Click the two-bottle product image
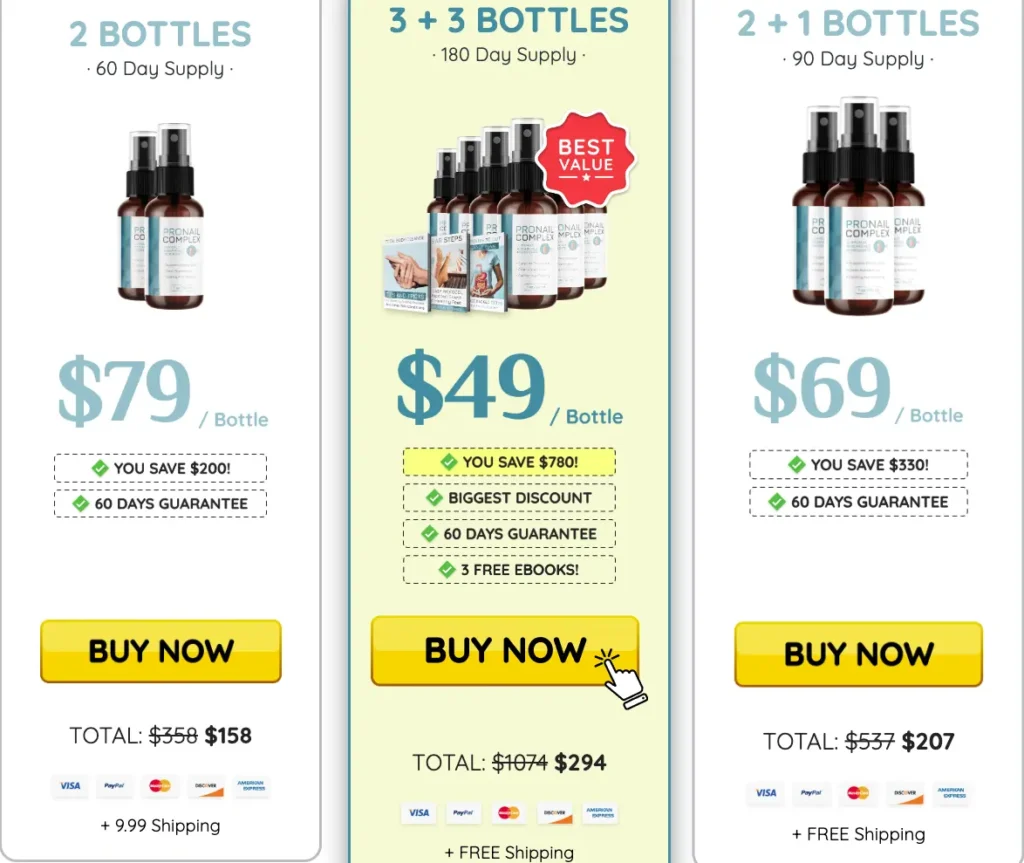This screenshot has width=1024, height=863. 161,216
